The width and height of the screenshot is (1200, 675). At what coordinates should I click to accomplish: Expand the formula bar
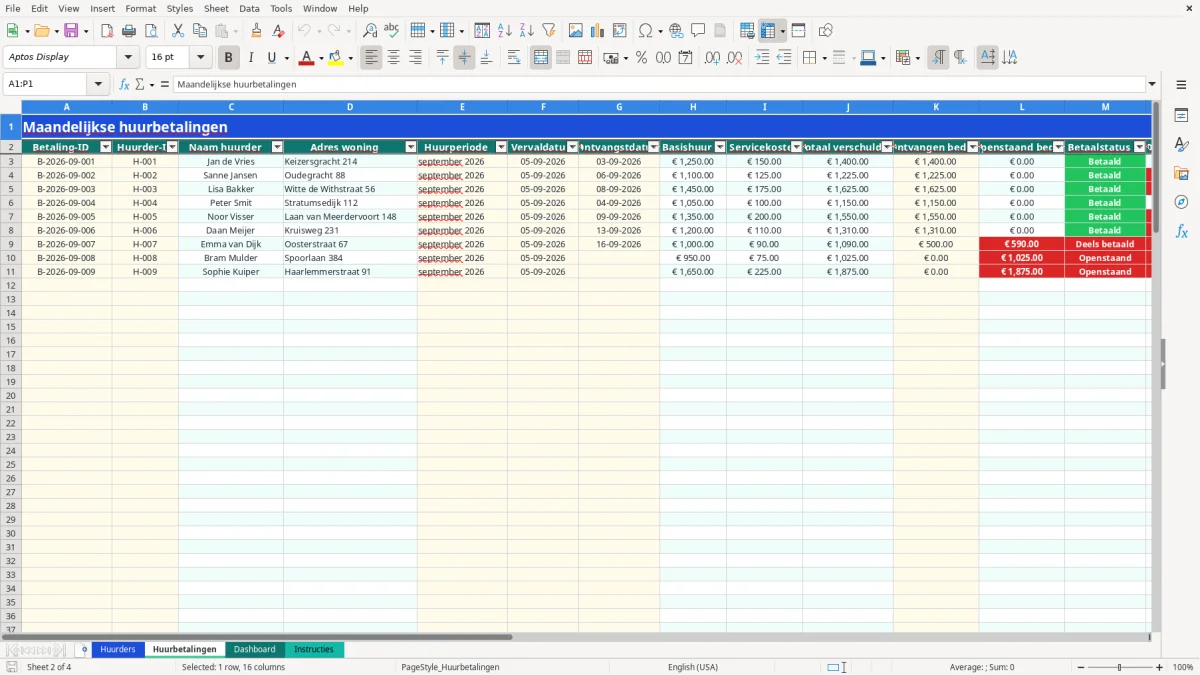point(1152,85)
